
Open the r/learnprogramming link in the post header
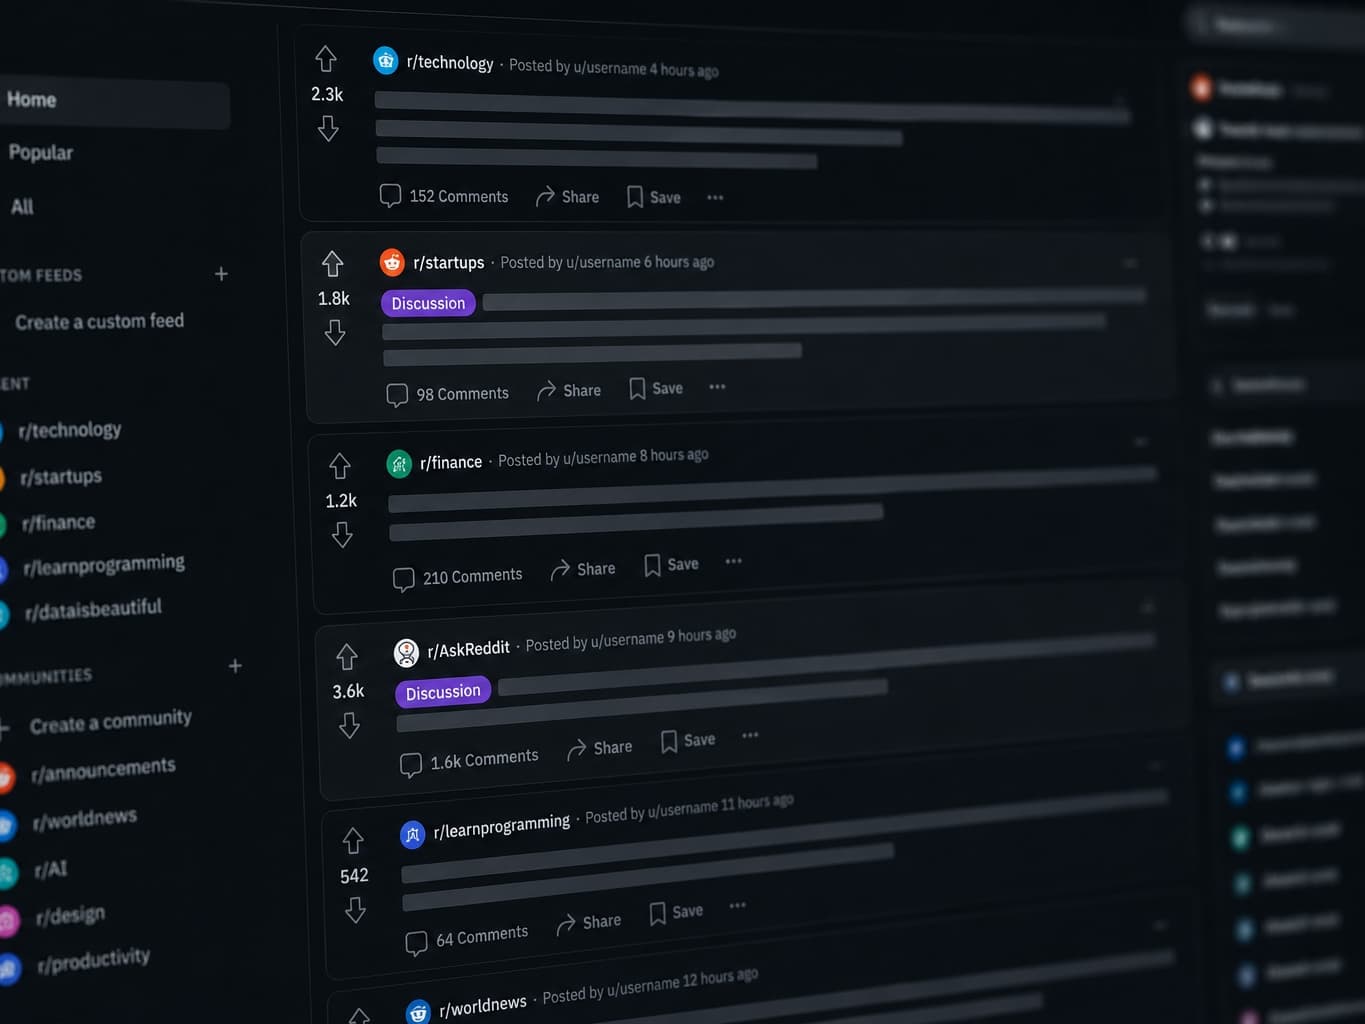point(502,827)
